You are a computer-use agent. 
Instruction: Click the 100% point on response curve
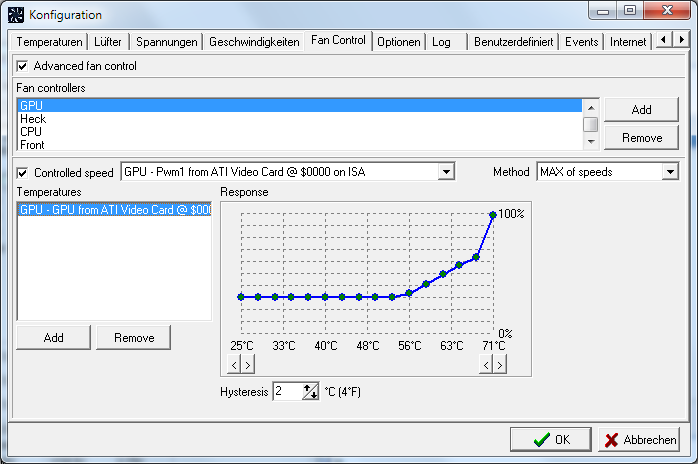[493, 215]
